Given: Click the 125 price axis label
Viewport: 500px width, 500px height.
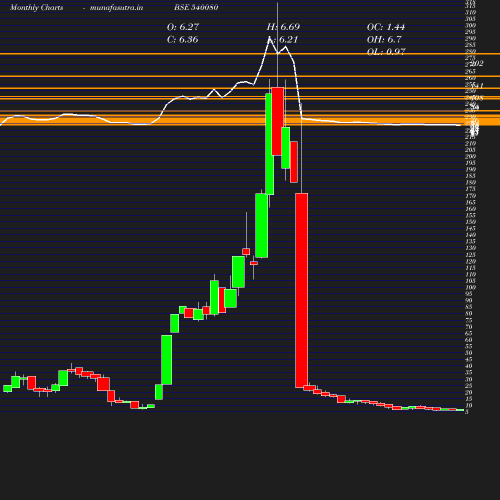Looking at the screenshot, I should pos(470,255).
